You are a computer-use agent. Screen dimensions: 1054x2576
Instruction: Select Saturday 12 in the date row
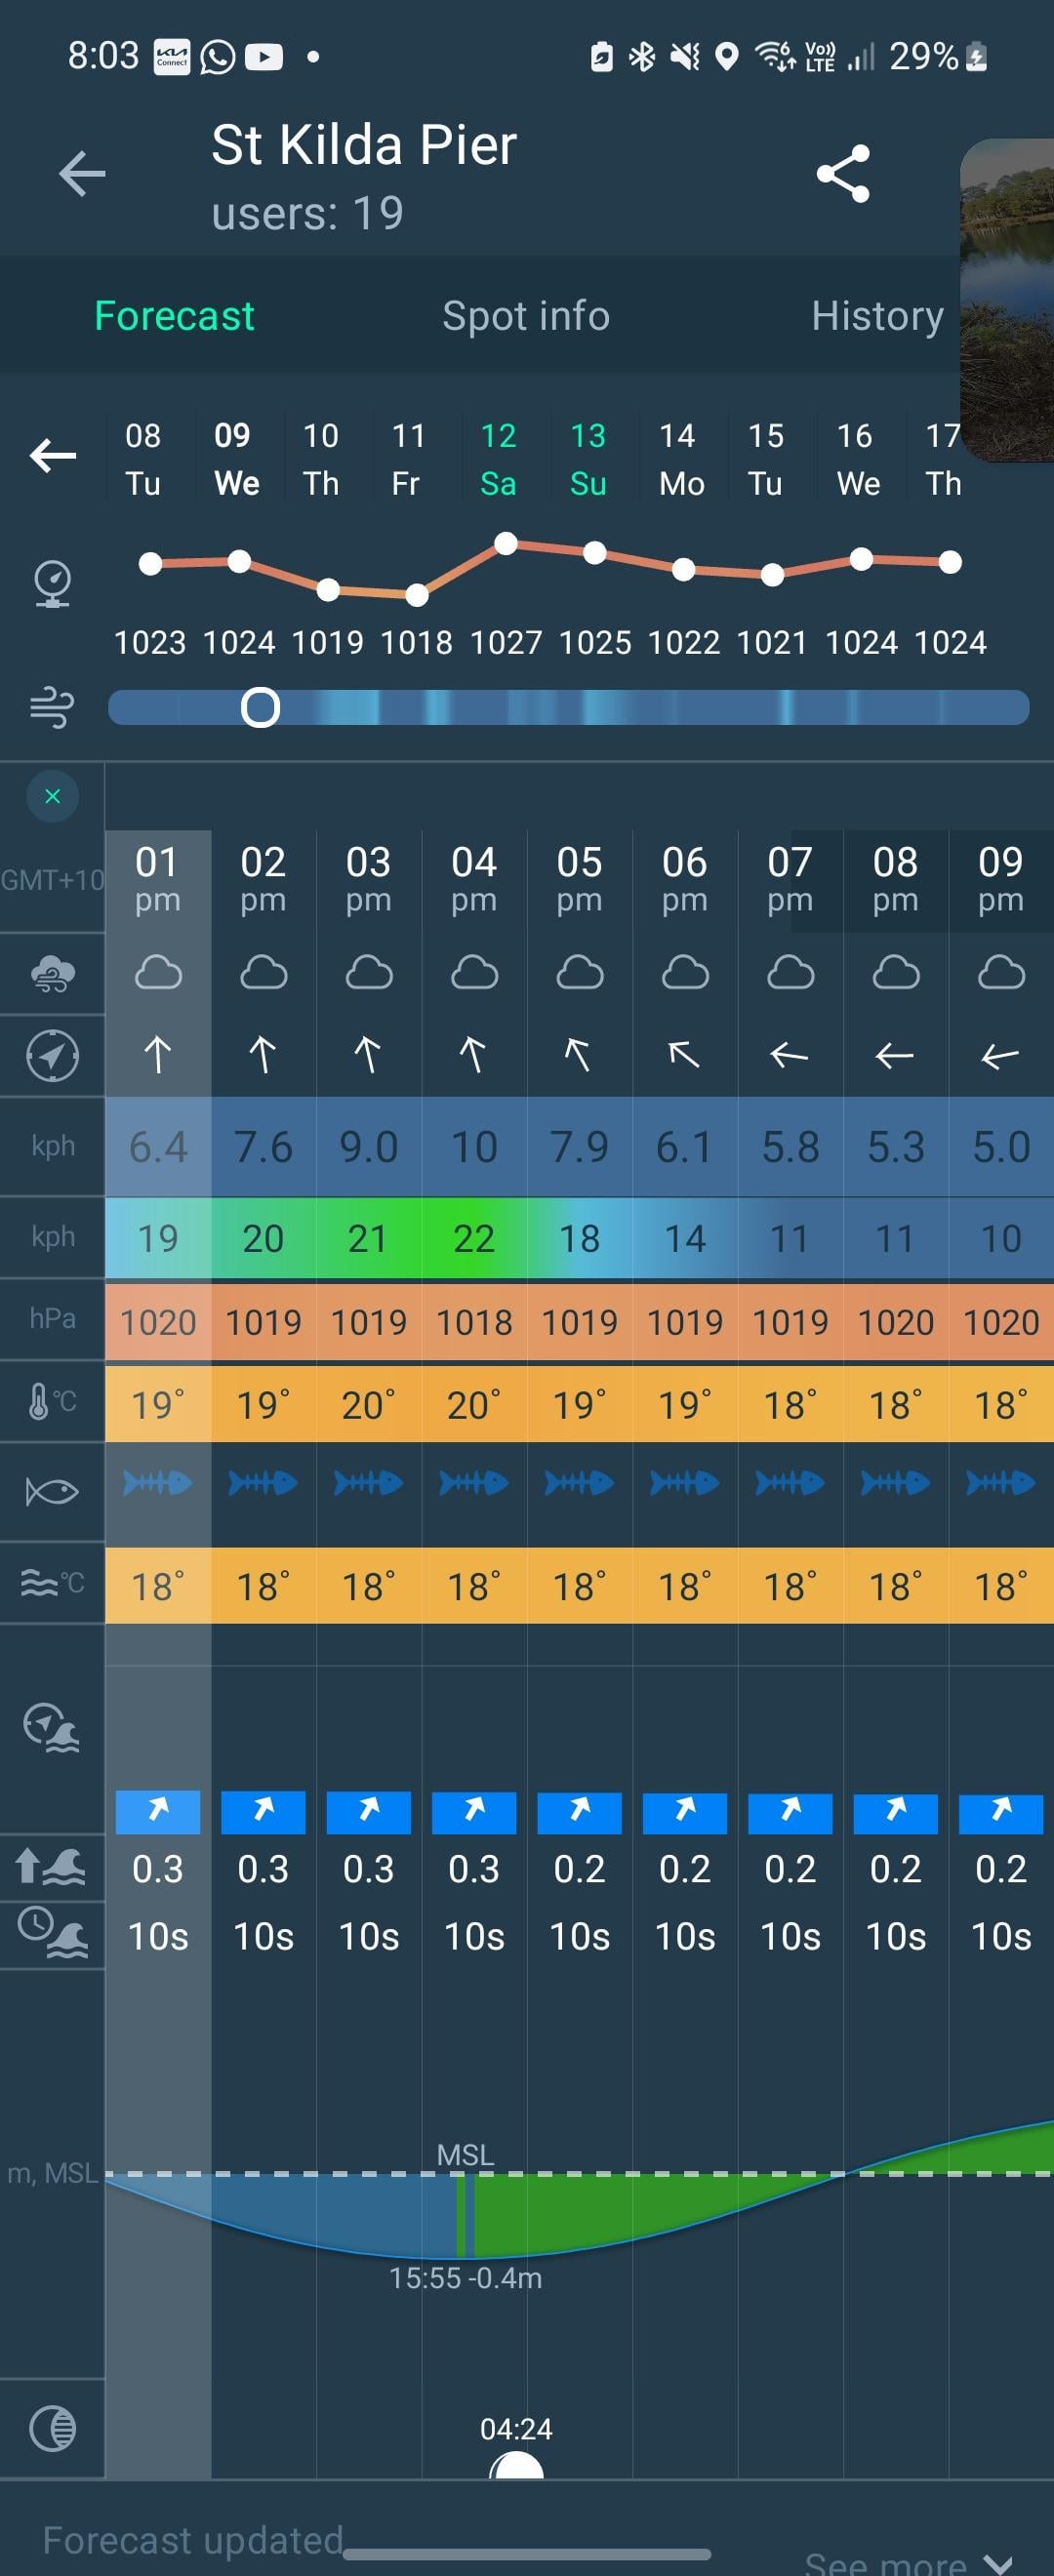coord(498,459)
